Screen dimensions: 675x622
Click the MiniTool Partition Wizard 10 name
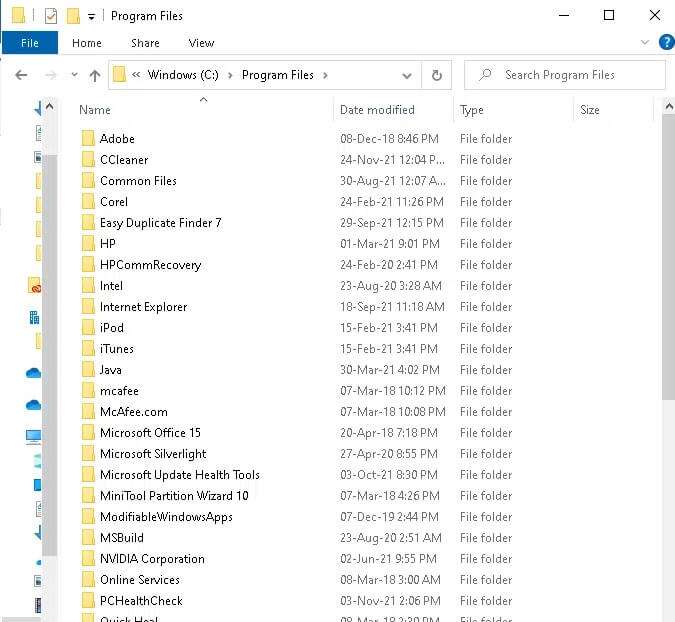[174, 496]
